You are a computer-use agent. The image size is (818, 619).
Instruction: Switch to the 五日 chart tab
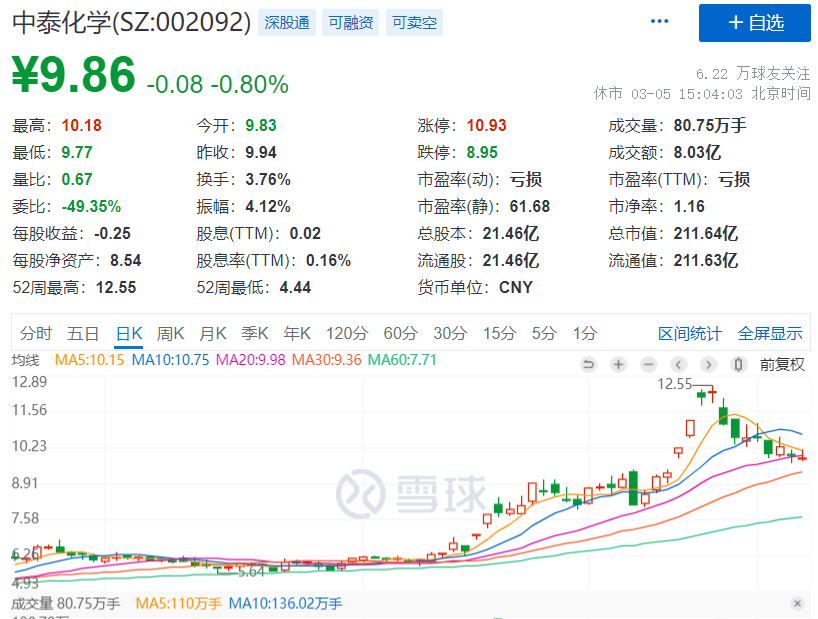click(x=83, y=333)
